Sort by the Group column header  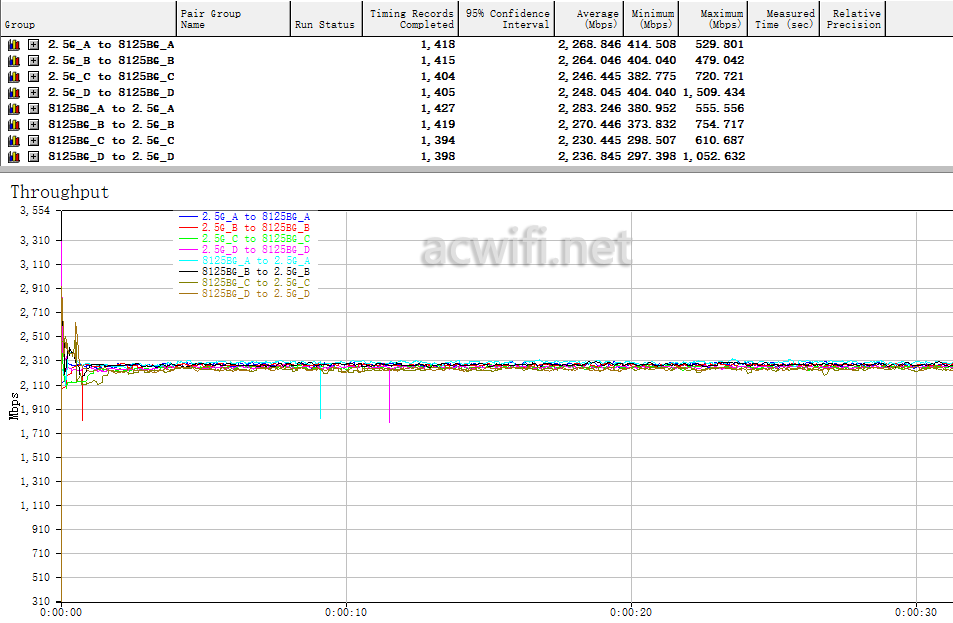(x=88, y=19)
